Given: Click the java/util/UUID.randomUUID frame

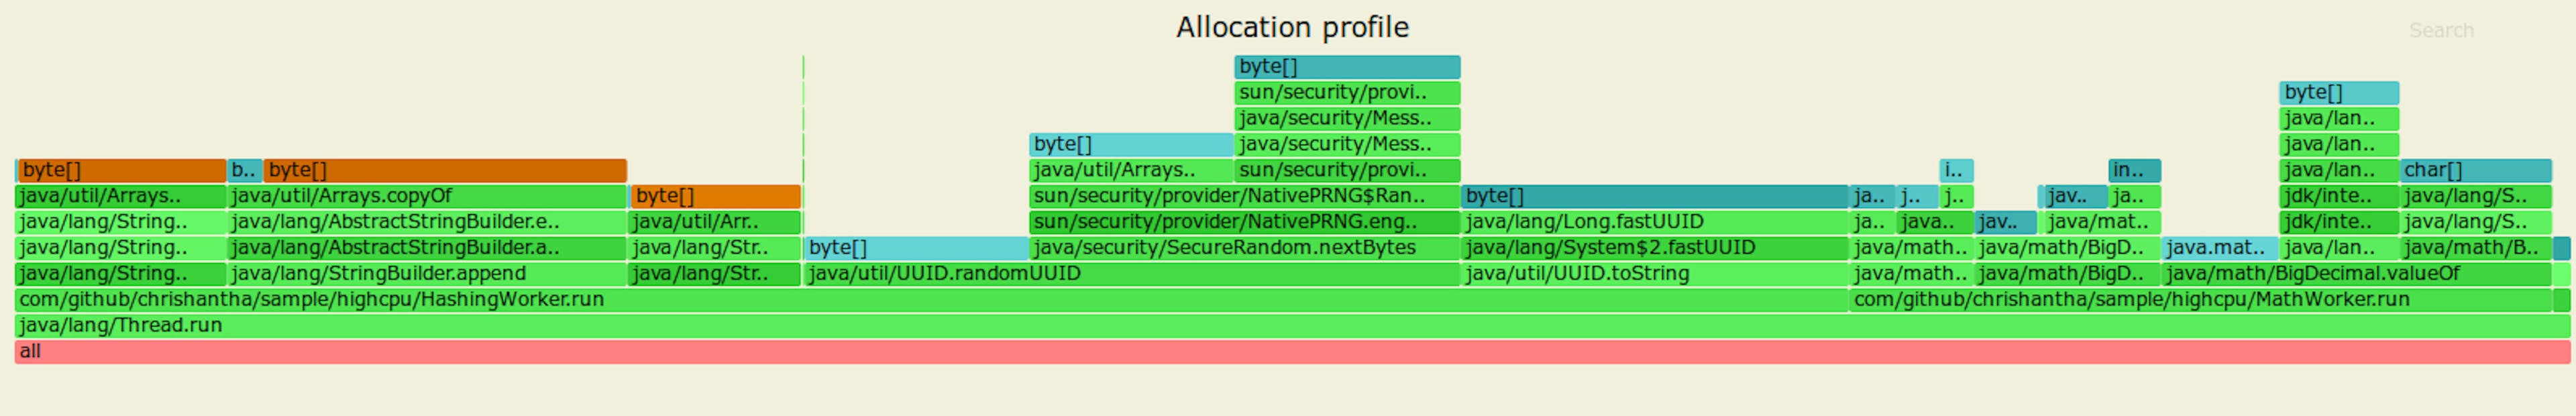Looking at the screenshot, I should point(1130,273).
